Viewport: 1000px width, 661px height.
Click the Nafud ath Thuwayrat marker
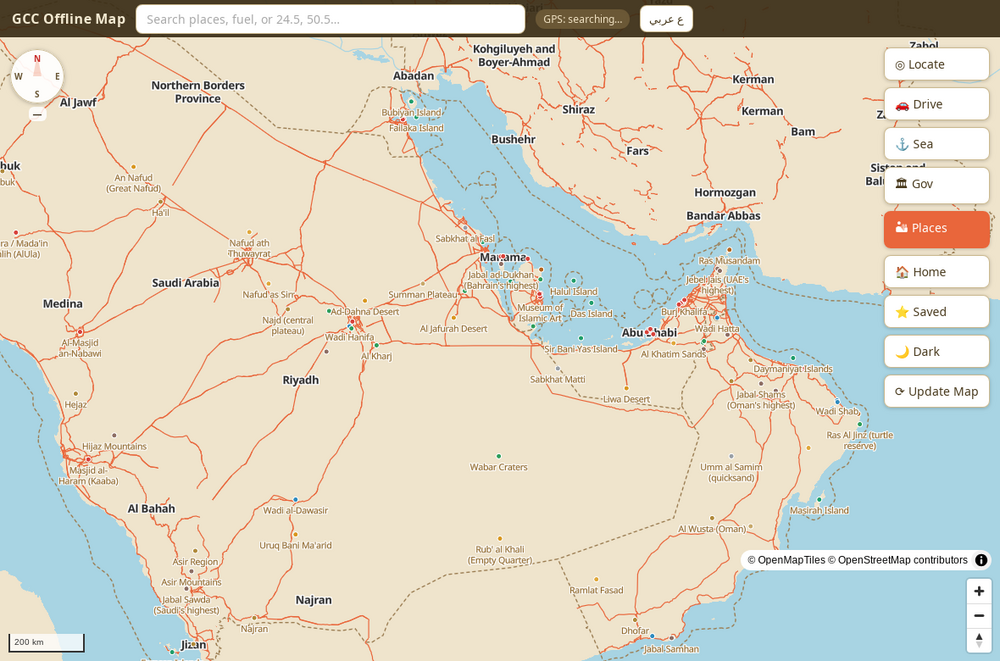[x=249, y=232]
